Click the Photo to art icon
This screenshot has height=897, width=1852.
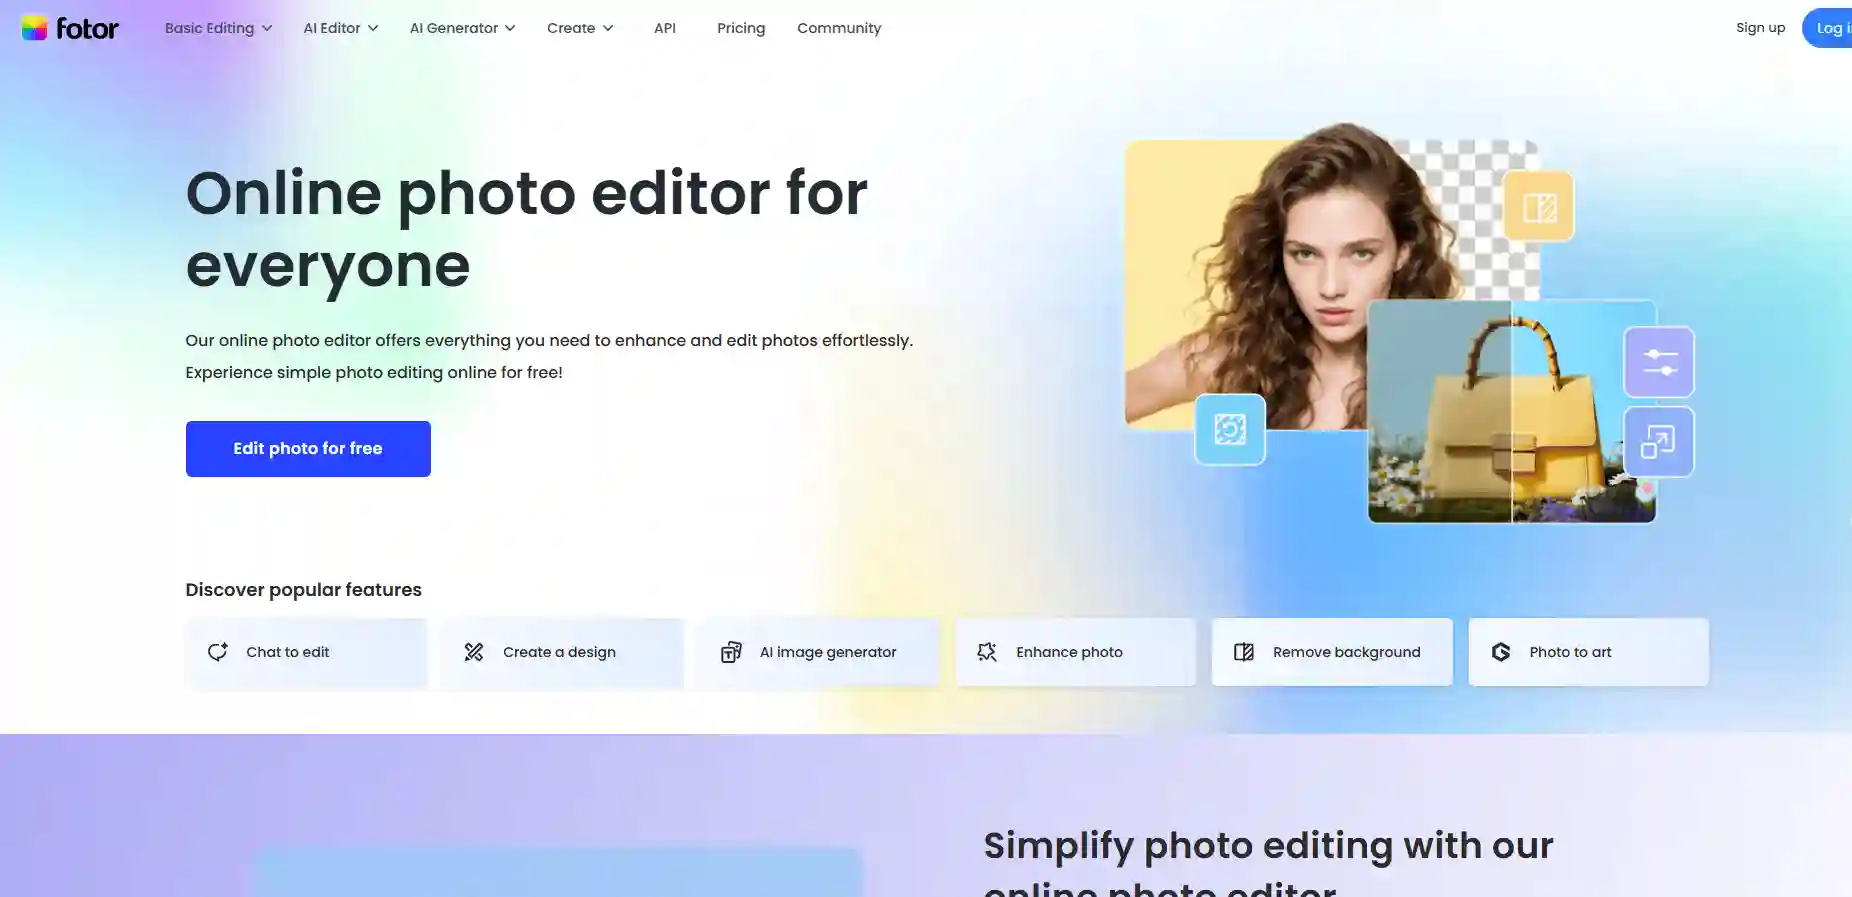(1501, 652)
